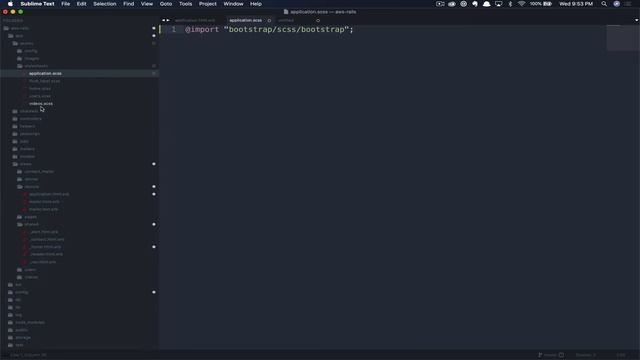Open the Tools menu
This screenshot has height=360, width=640.
(185, 4)
